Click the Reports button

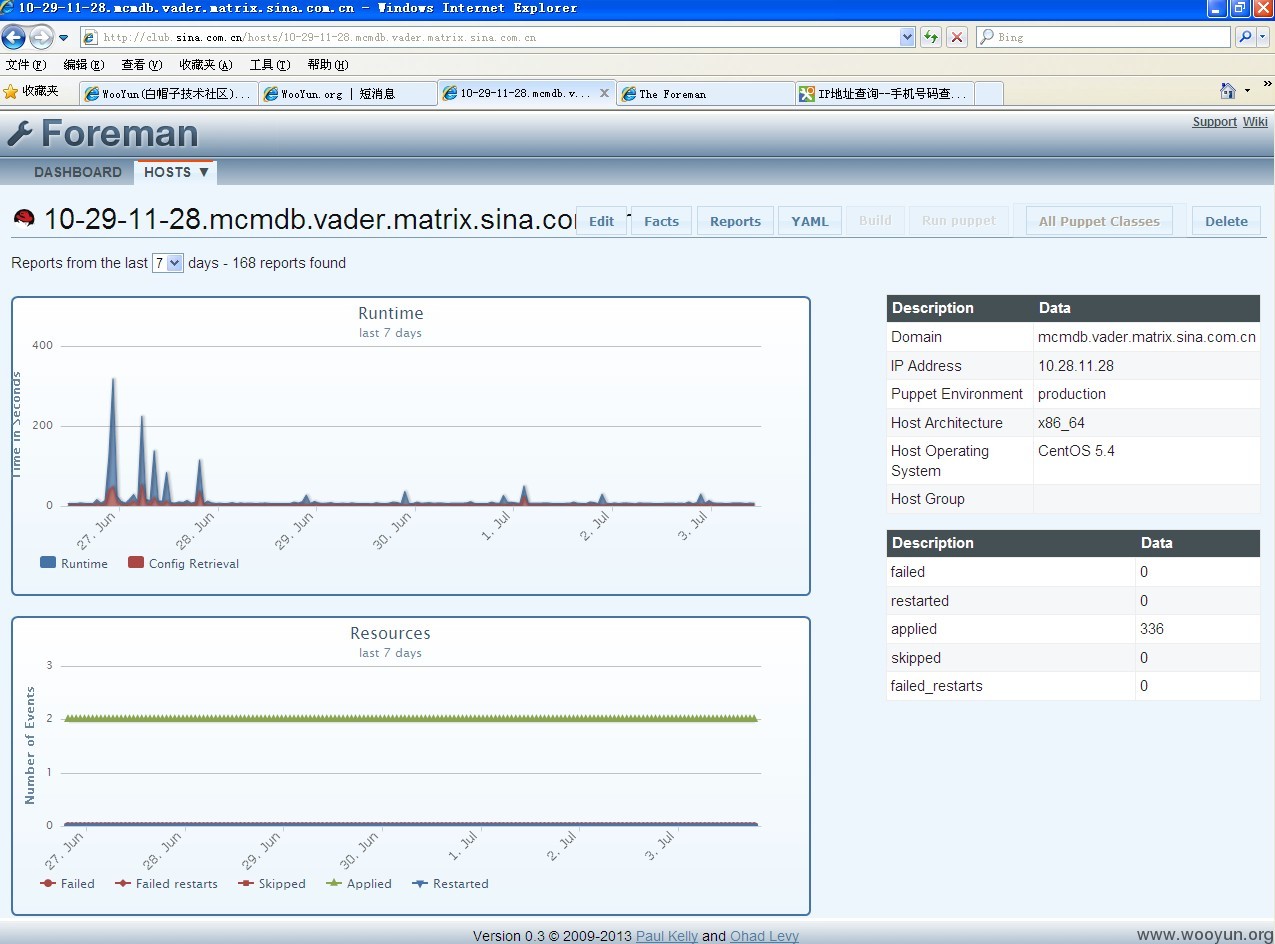click(735, 221)
